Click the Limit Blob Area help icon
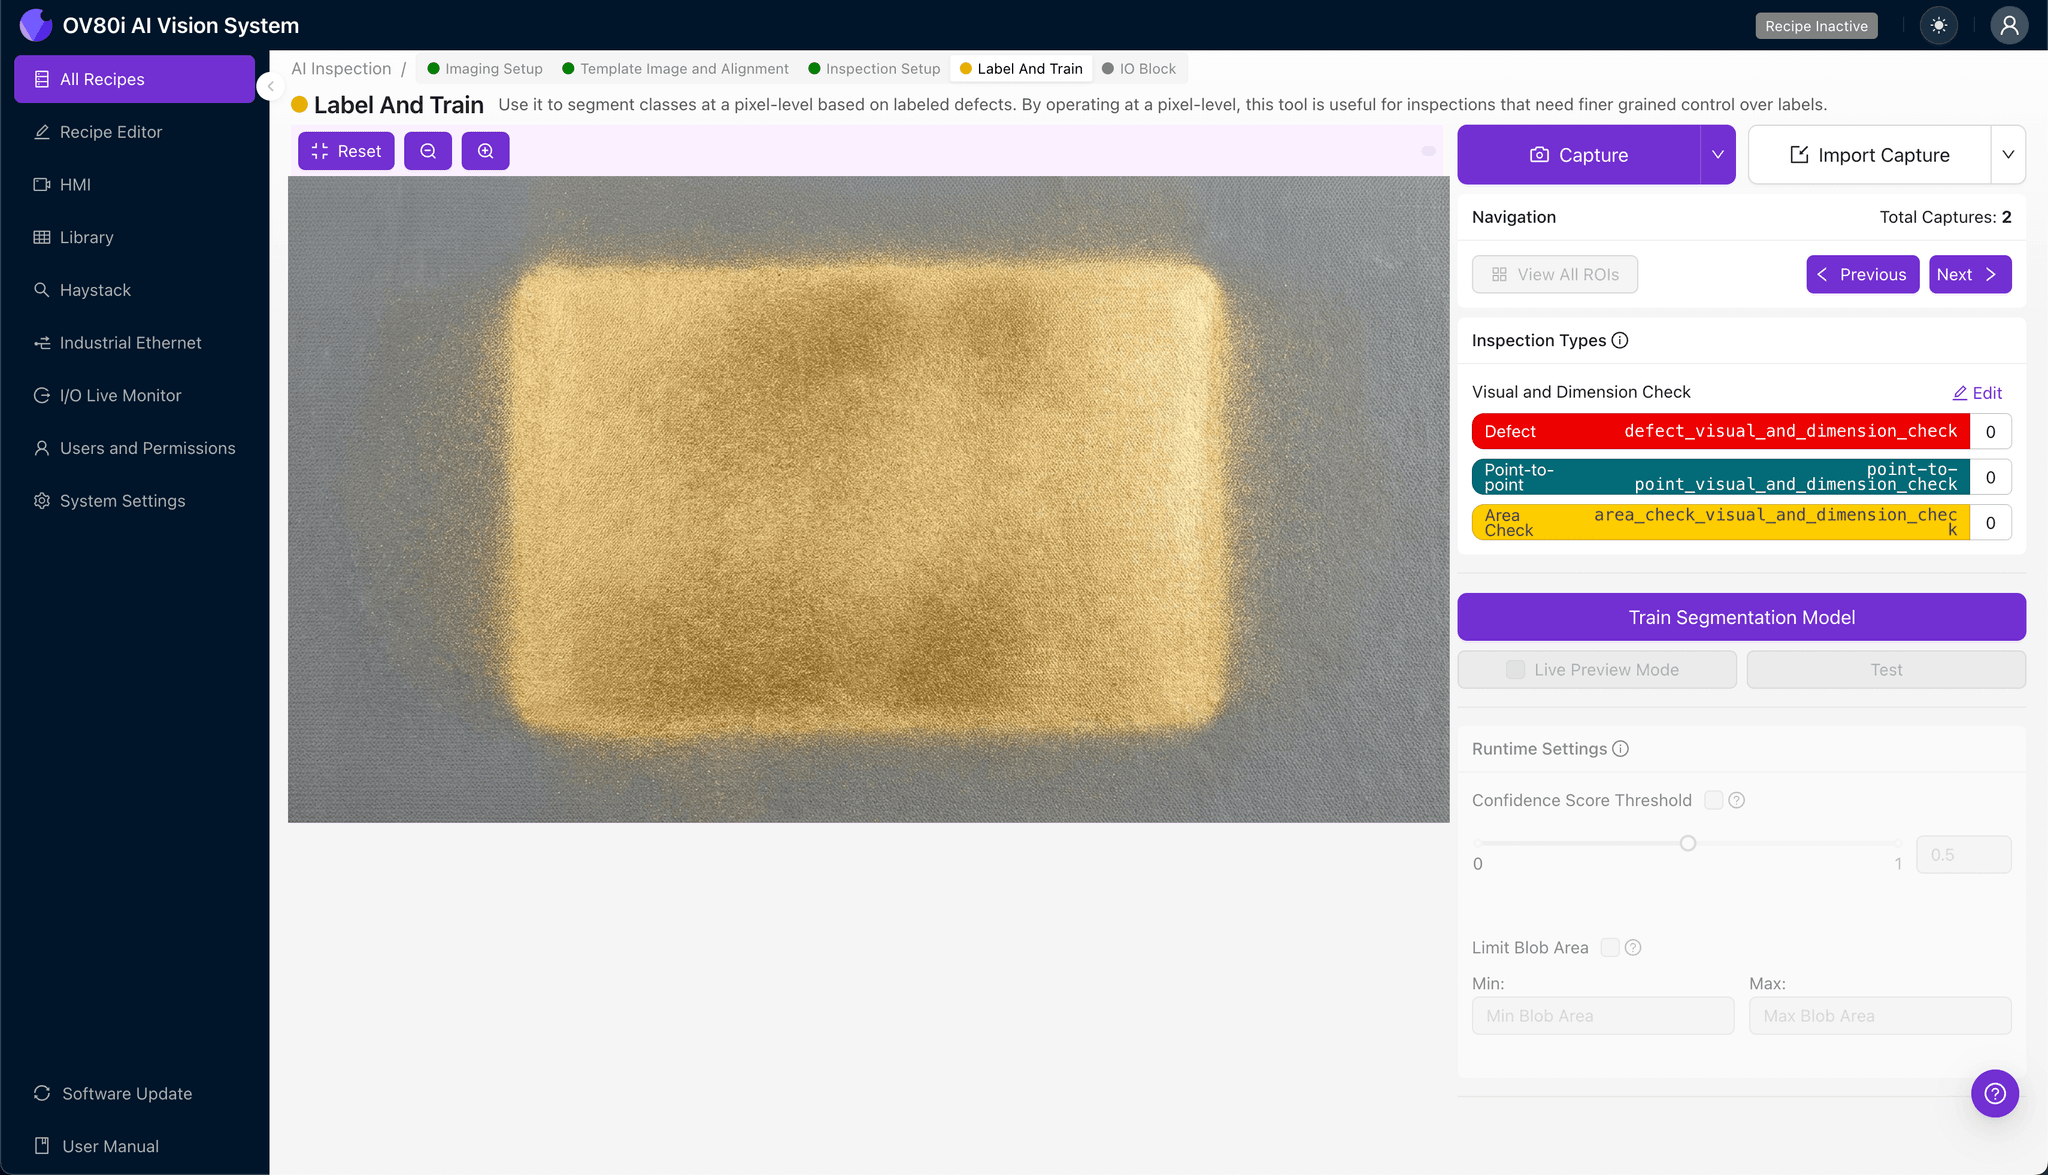 1633,948
